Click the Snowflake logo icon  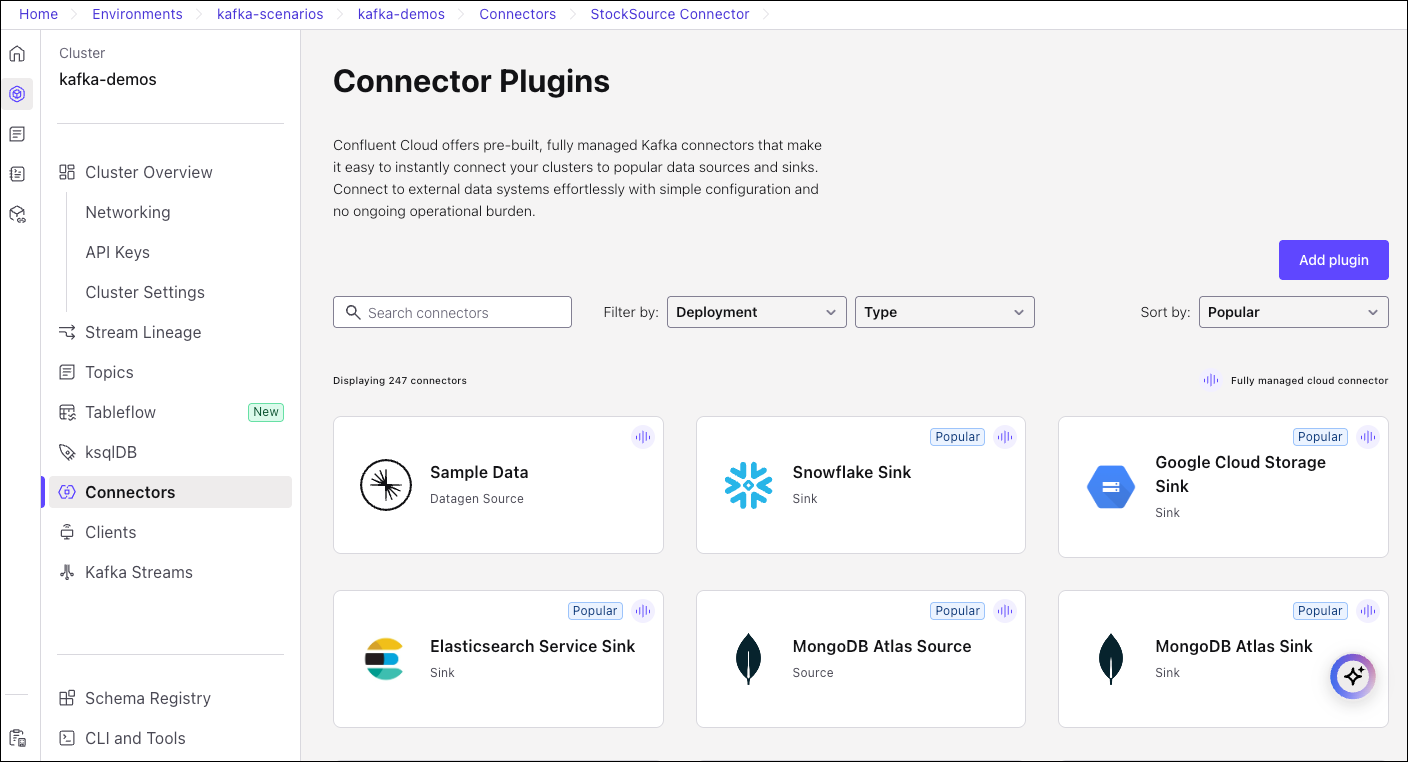748,485
